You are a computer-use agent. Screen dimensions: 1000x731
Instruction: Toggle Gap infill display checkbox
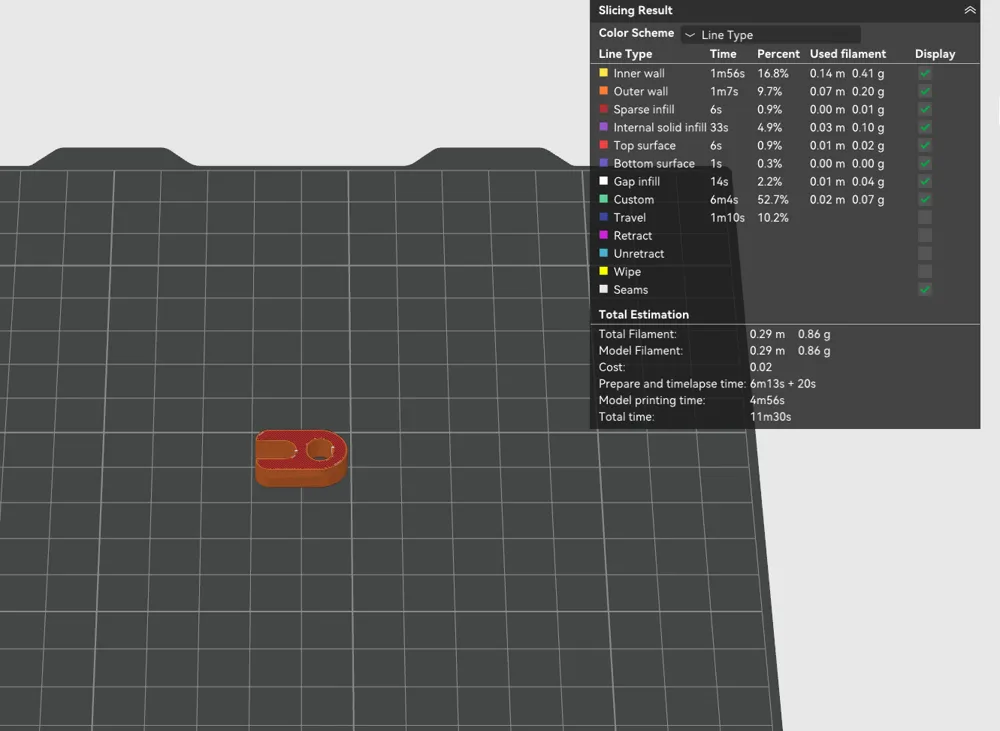click(925, 181)
